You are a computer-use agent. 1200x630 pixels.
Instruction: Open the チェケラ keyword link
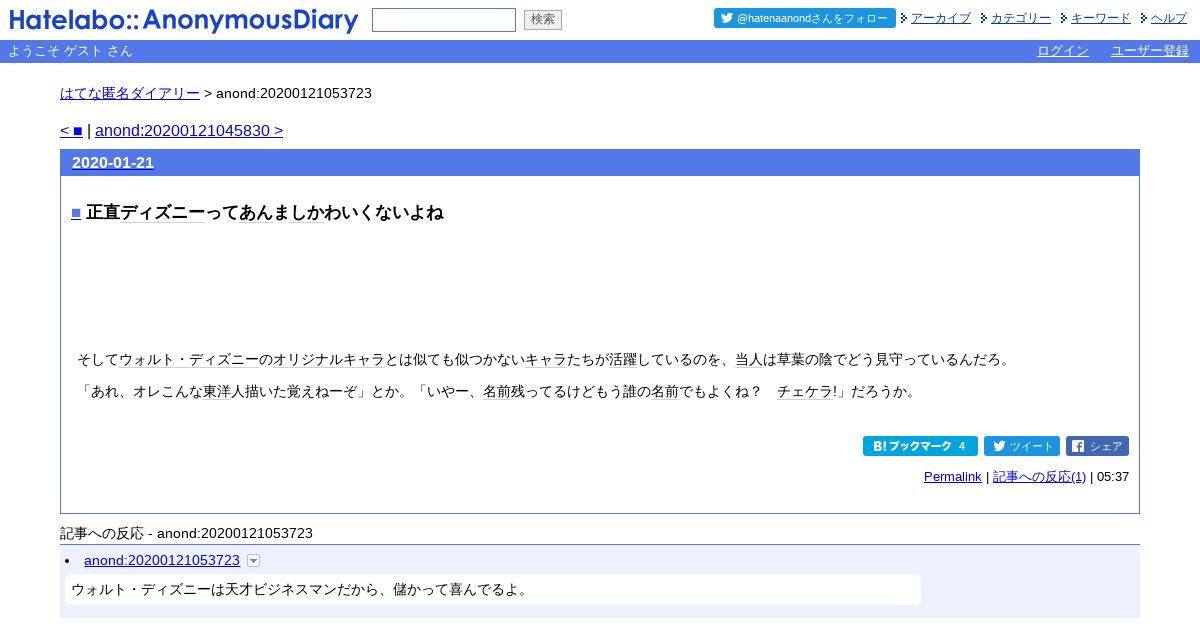(x=804, y=391)
